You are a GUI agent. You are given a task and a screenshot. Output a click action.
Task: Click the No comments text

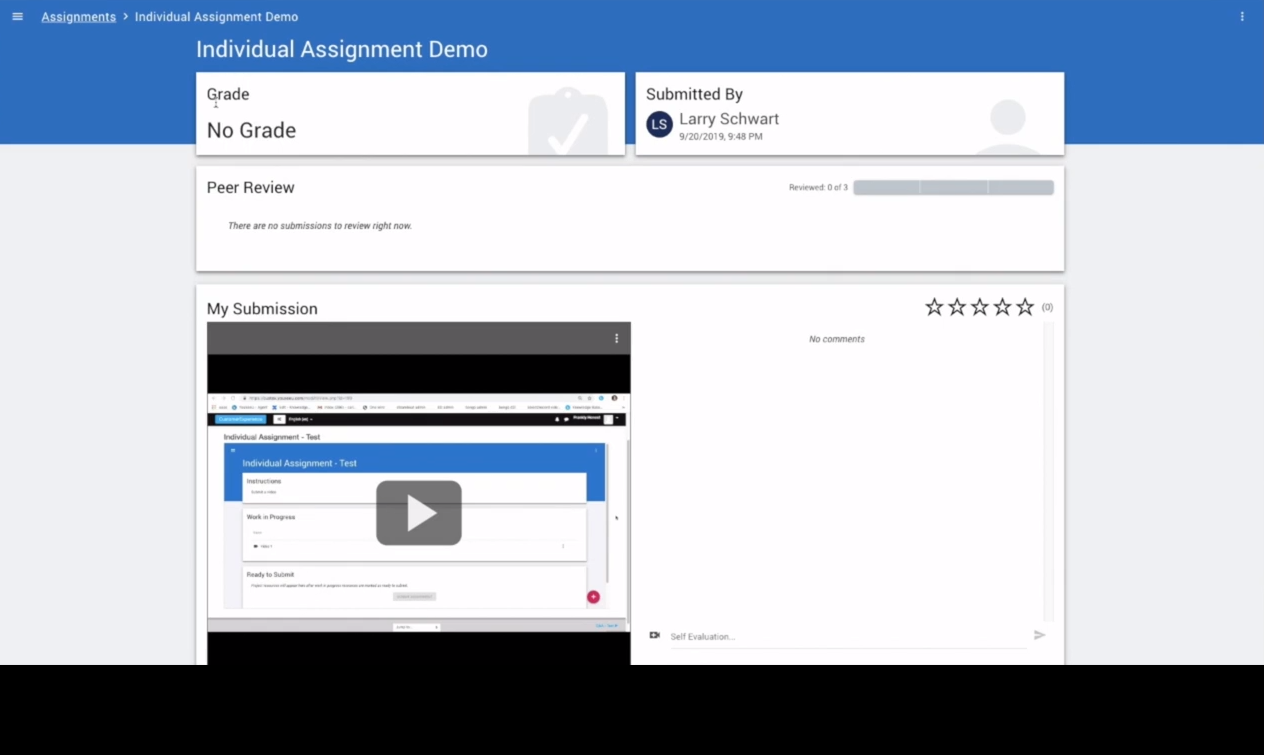point(837,339)
